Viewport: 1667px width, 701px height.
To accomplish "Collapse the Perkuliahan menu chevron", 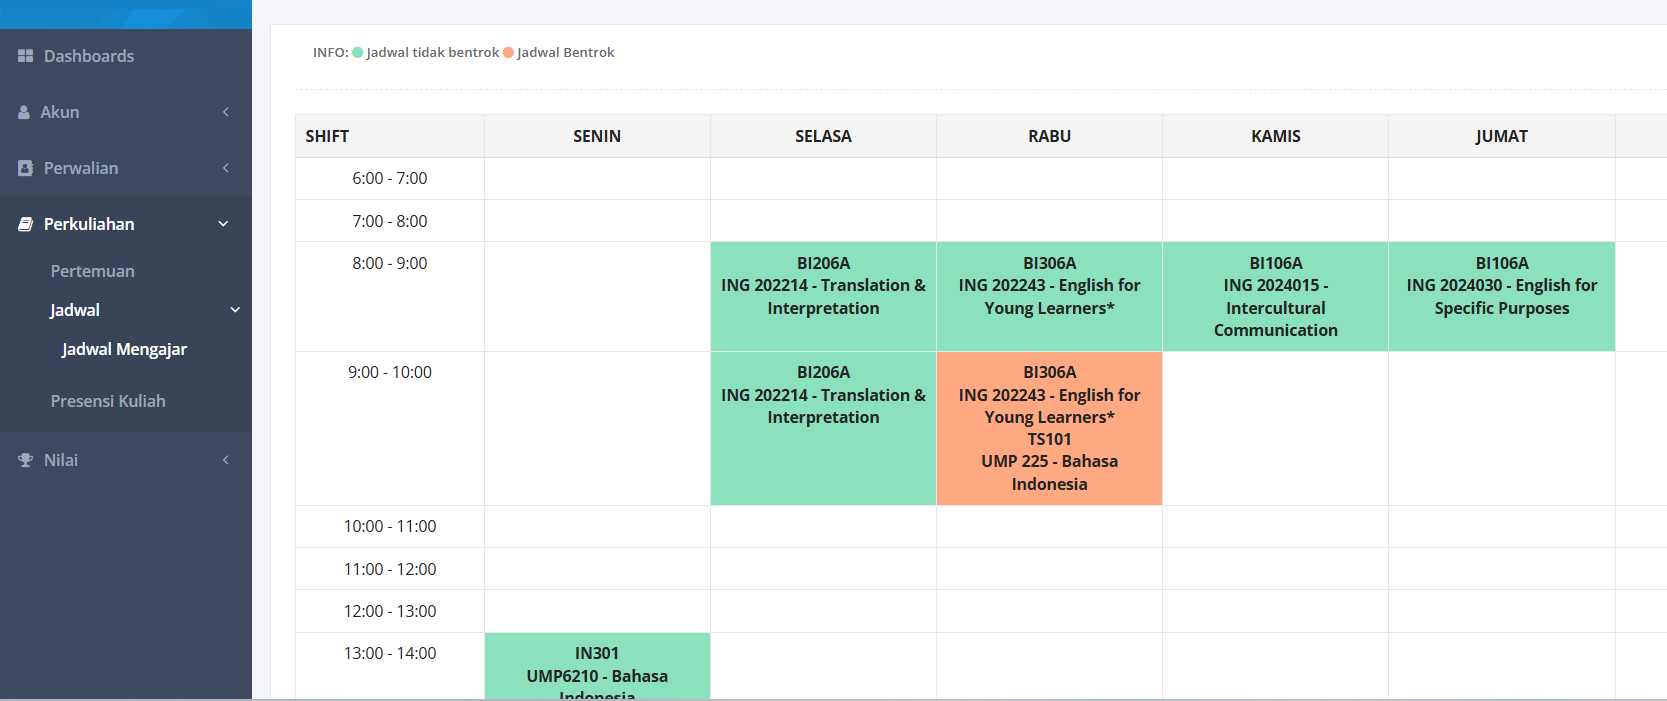I will 224,224.
